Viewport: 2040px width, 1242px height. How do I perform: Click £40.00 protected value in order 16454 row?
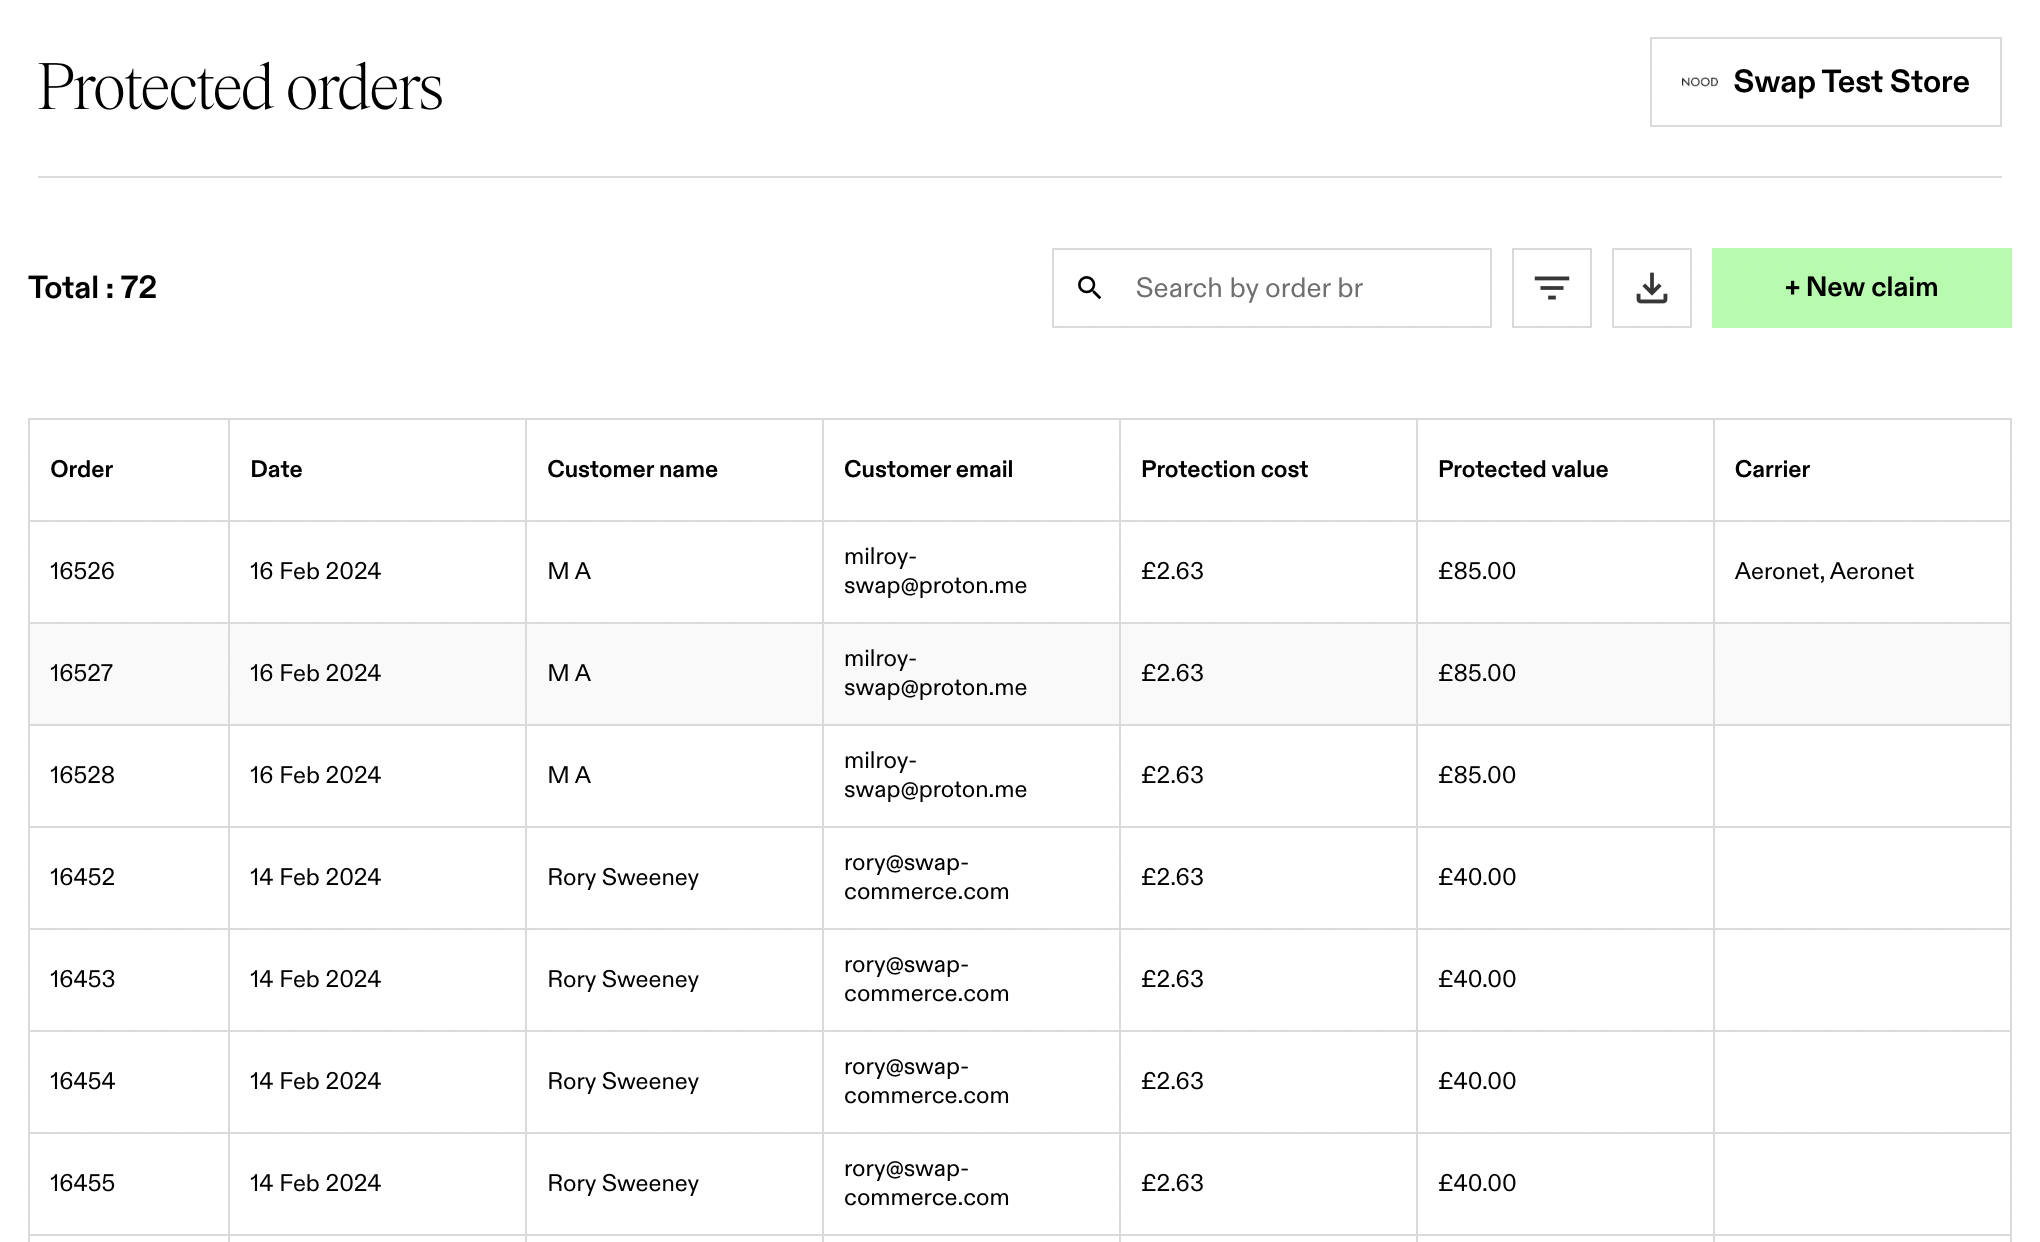[x=1477, y=1081]
